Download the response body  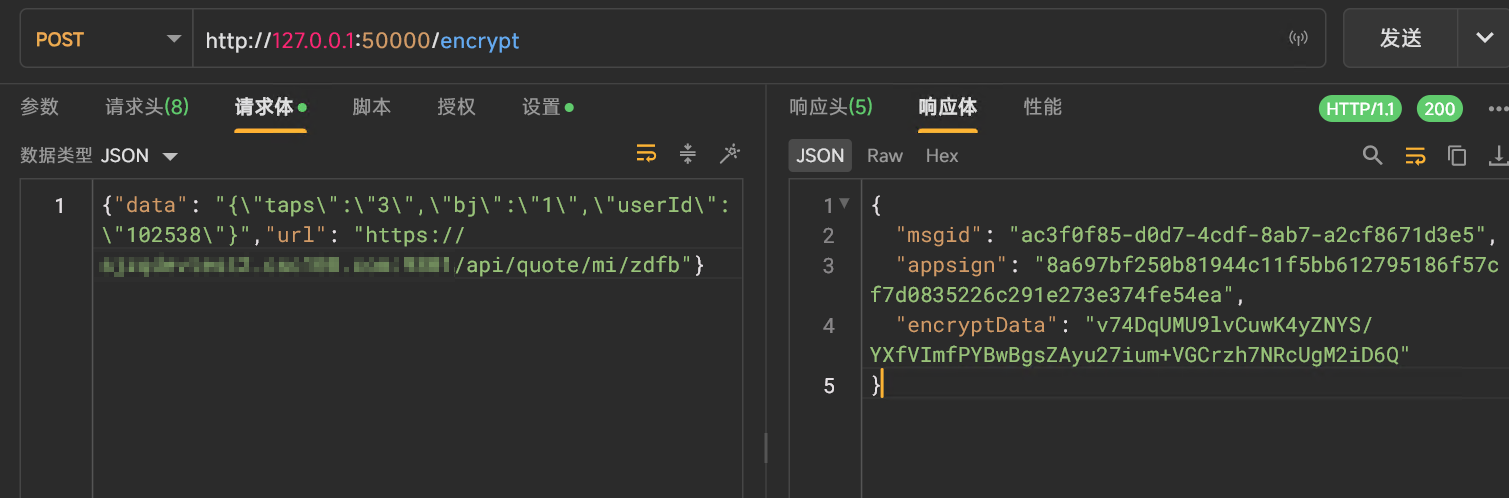point(1498,155)
